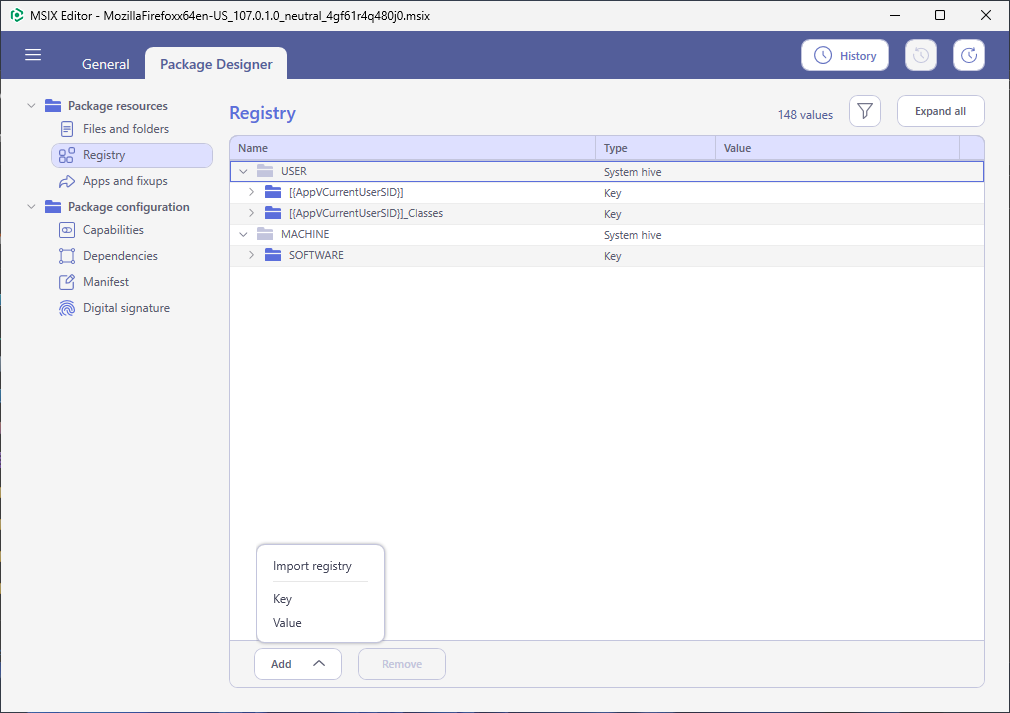The image size is (1010, 713).
Task: Collapse the USER hive node
Action: pos(243,171)
